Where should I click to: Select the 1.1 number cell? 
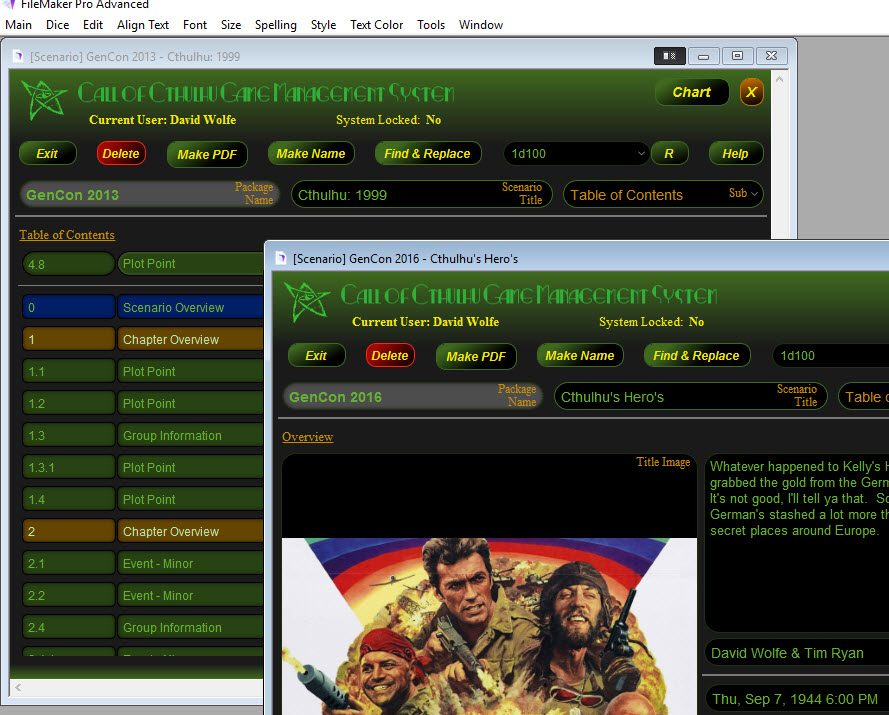tap(68, 372)
